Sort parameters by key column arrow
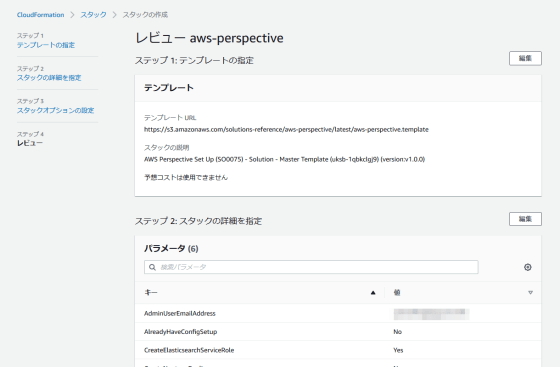The image size is (560, 367). coord(373,293)
